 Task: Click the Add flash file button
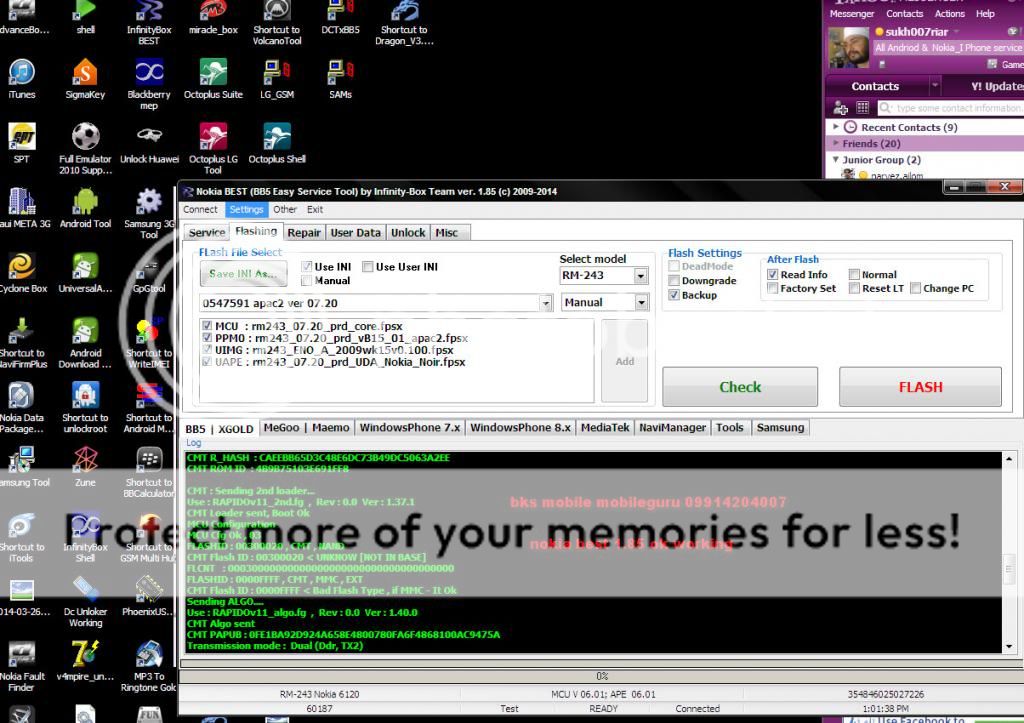624,361
